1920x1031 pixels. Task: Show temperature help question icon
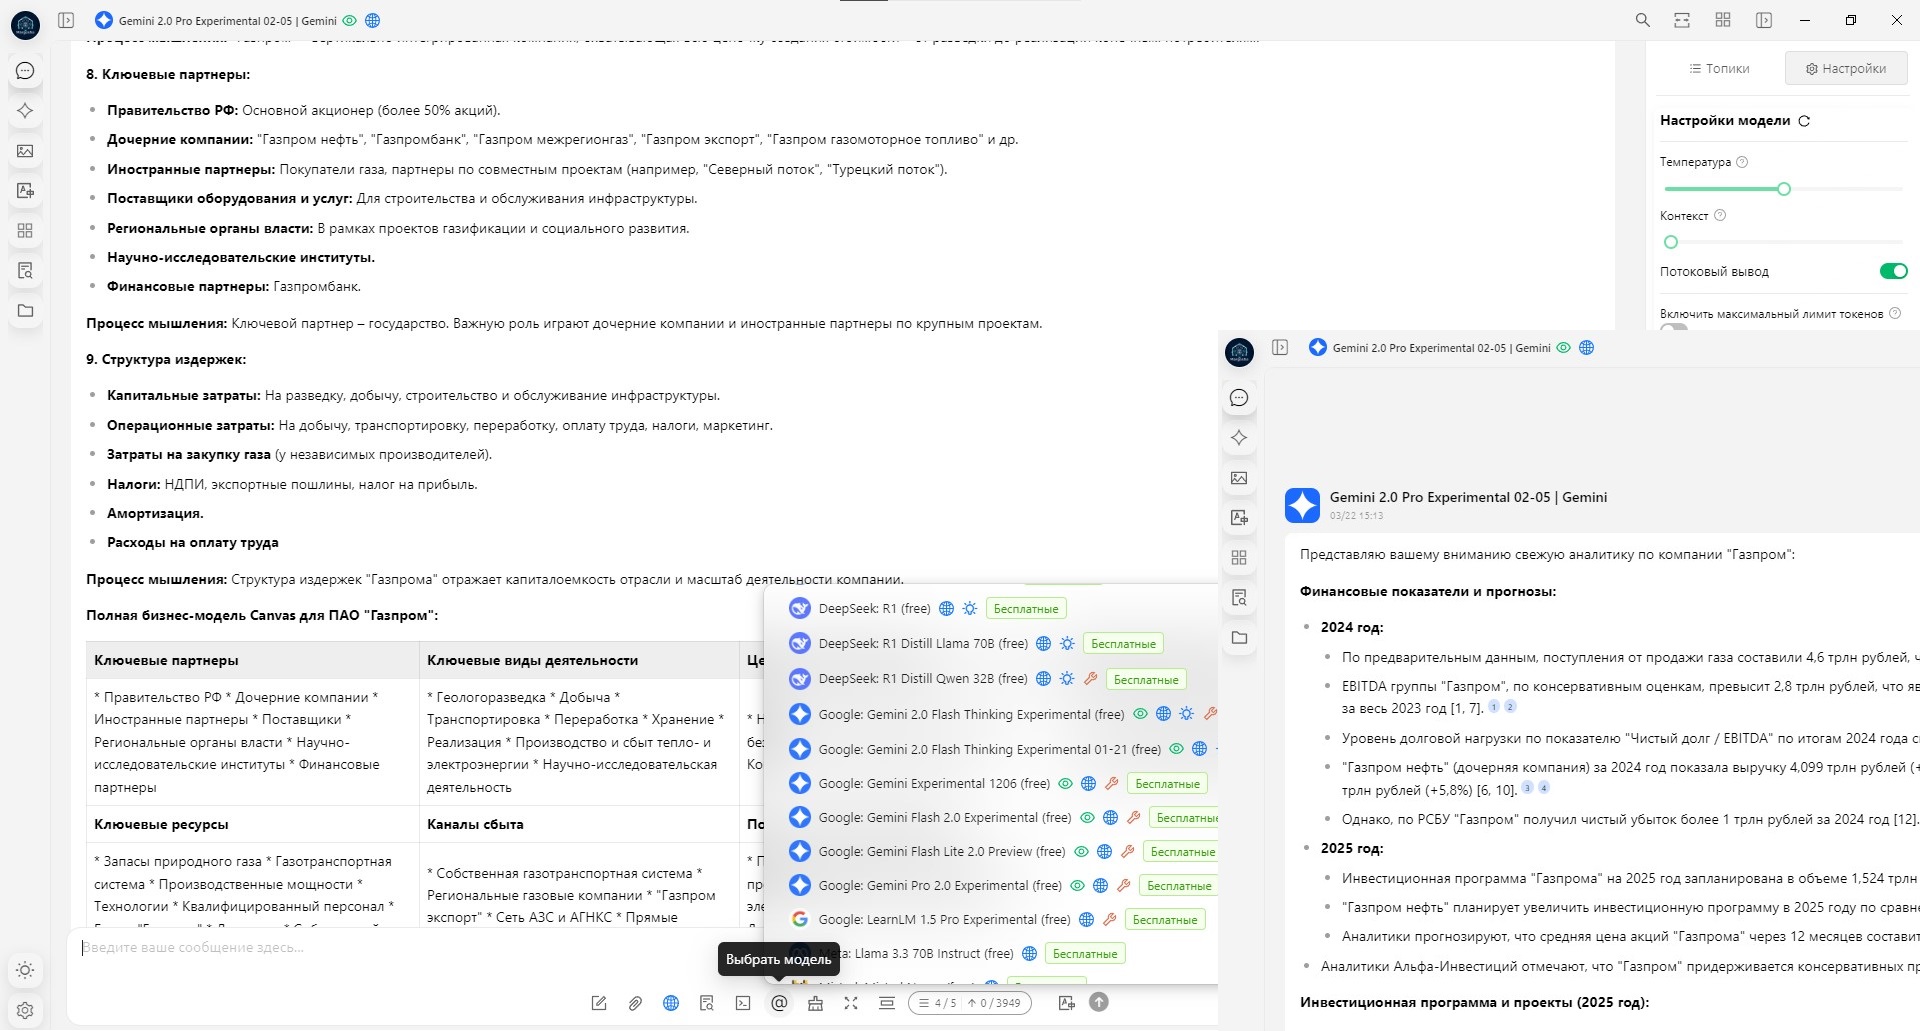click(x=1742, y=162)
